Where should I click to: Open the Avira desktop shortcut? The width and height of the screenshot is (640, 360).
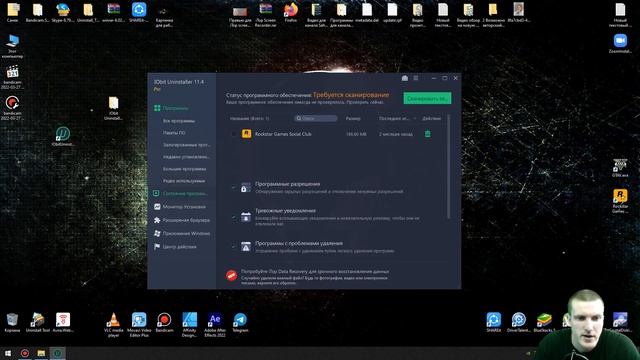tap(63, 322)
